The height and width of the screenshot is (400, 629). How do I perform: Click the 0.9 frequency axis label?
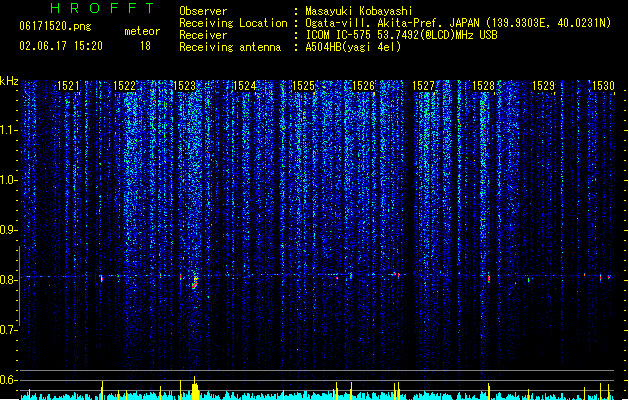(x=8, y=230)
